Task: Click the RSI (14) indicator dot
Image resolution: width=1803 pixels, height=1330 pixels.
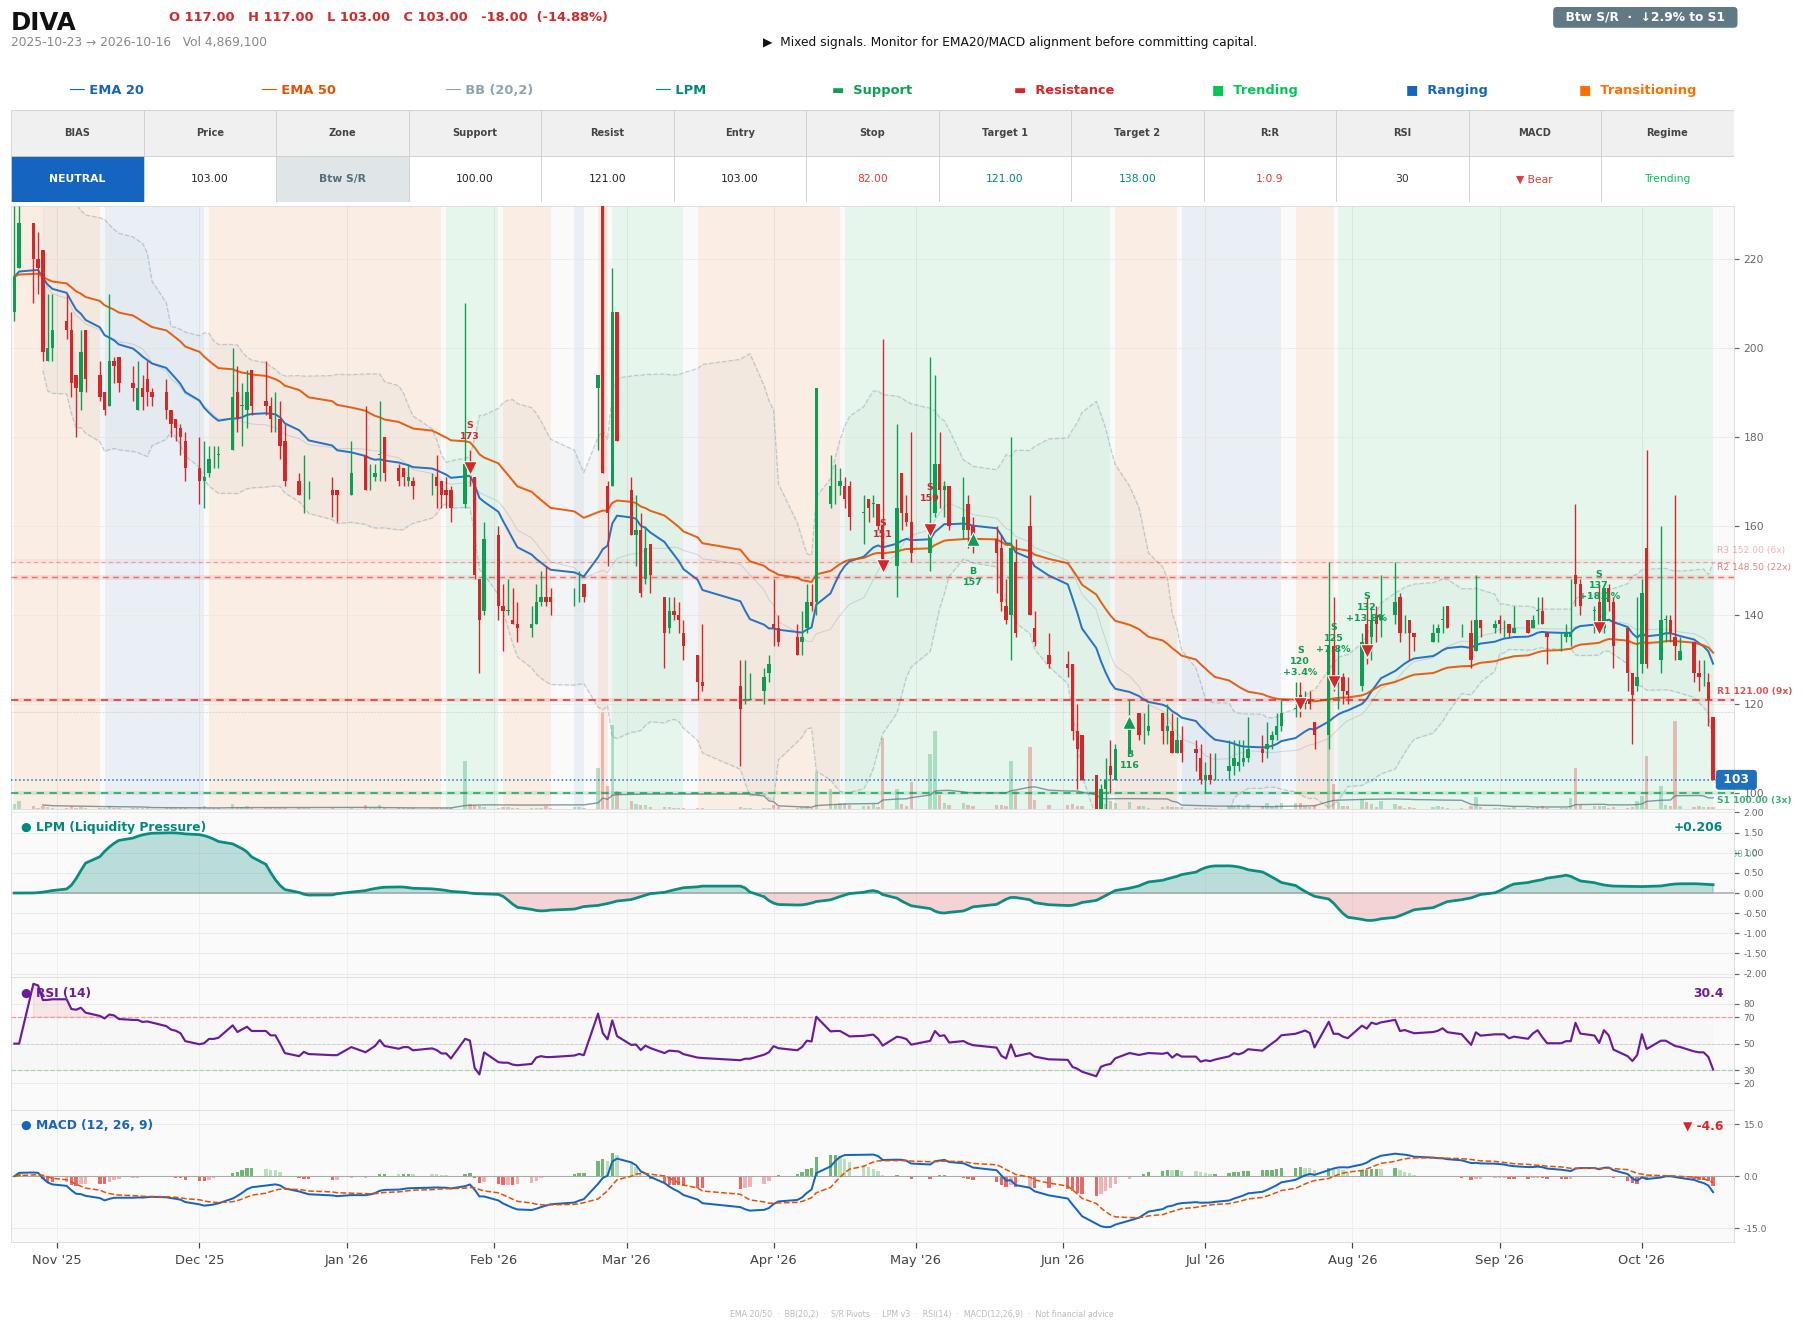Action: coord(26,993)
